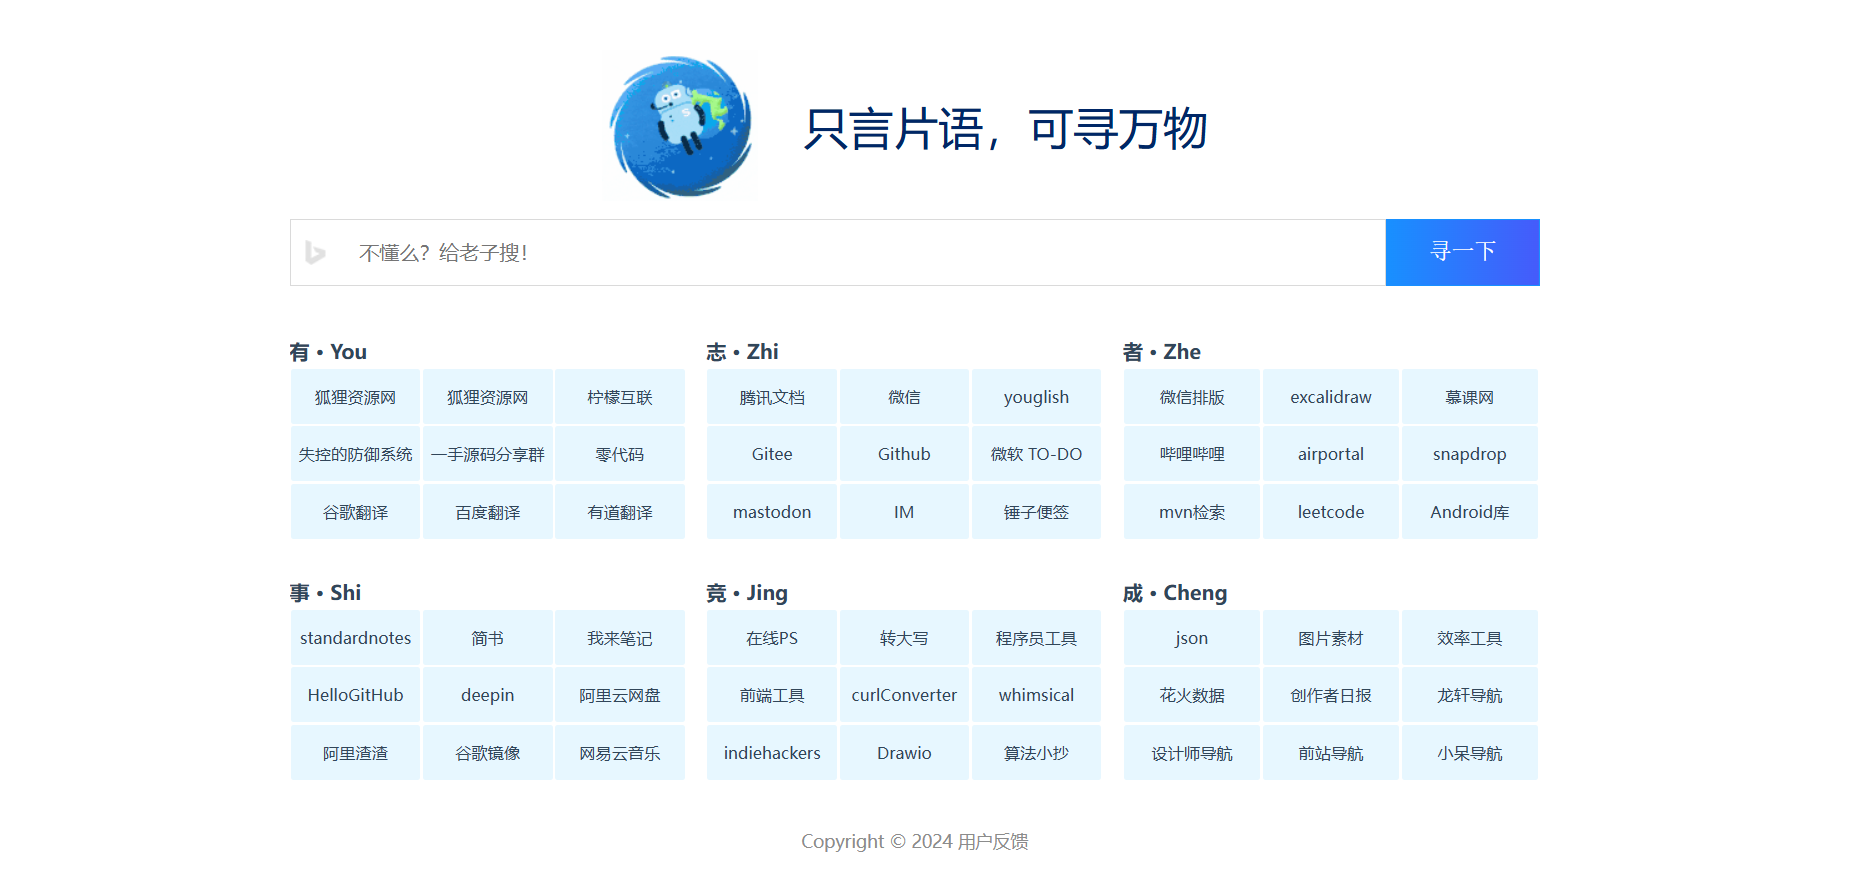Open the Github link
Viewport: 1860px width, 875px height.
[904, 454]
